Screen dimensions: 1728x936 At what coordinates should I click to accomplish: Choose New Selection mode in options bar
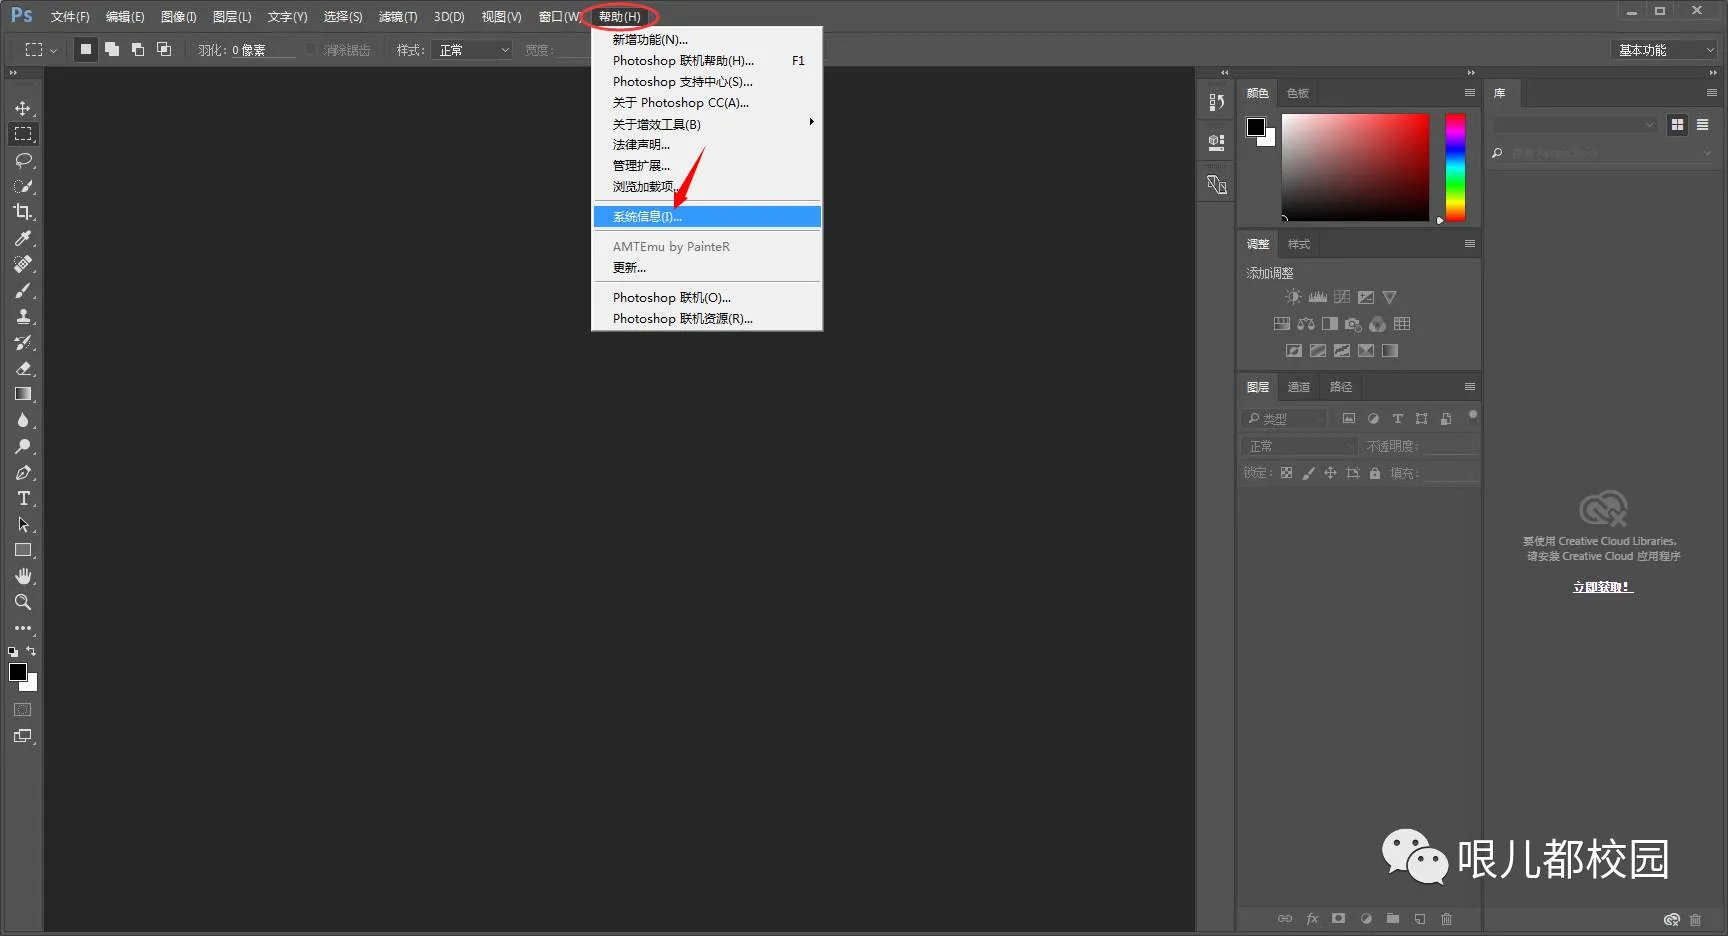(86, 49)
